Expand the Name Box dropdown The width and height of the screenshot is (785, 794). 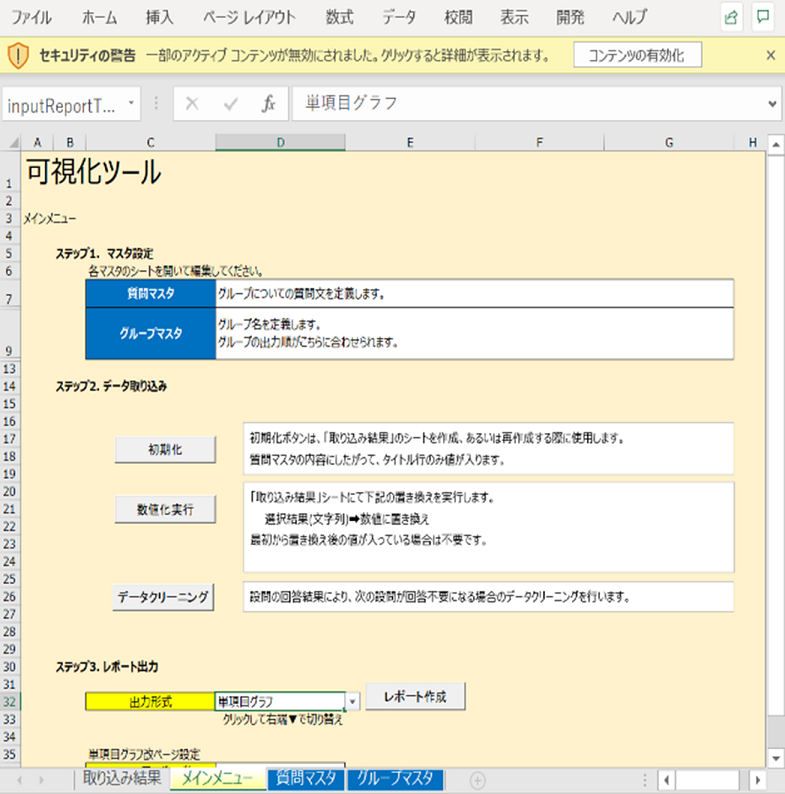(x=131, y=103)
